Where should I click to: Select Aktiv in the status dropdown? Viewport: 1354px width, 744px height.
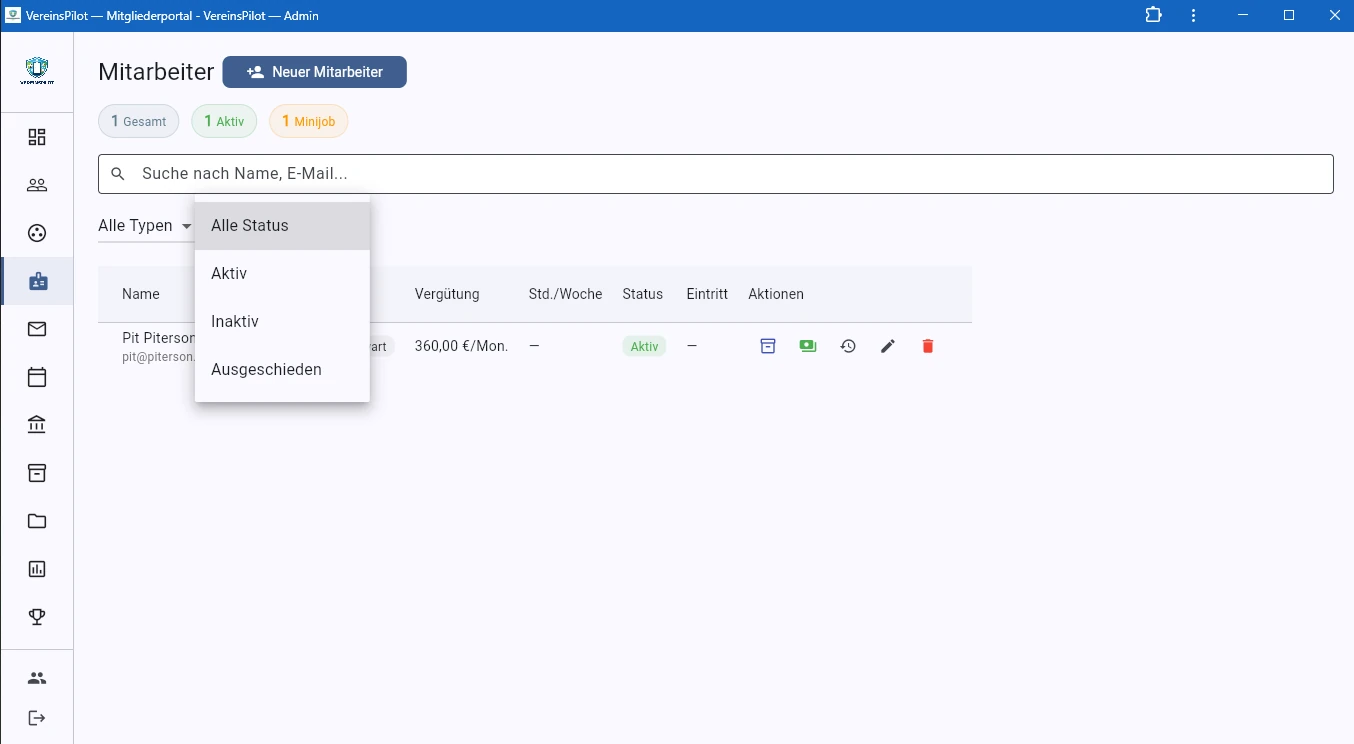(230, 273)
